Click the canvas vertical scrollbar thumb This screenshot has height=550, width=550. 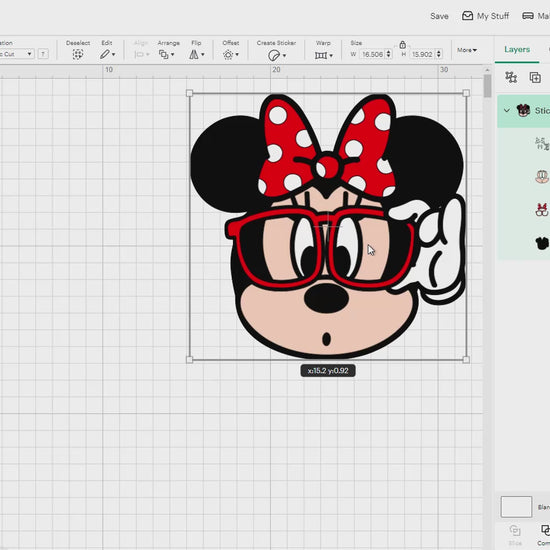[x=487, y=86]
